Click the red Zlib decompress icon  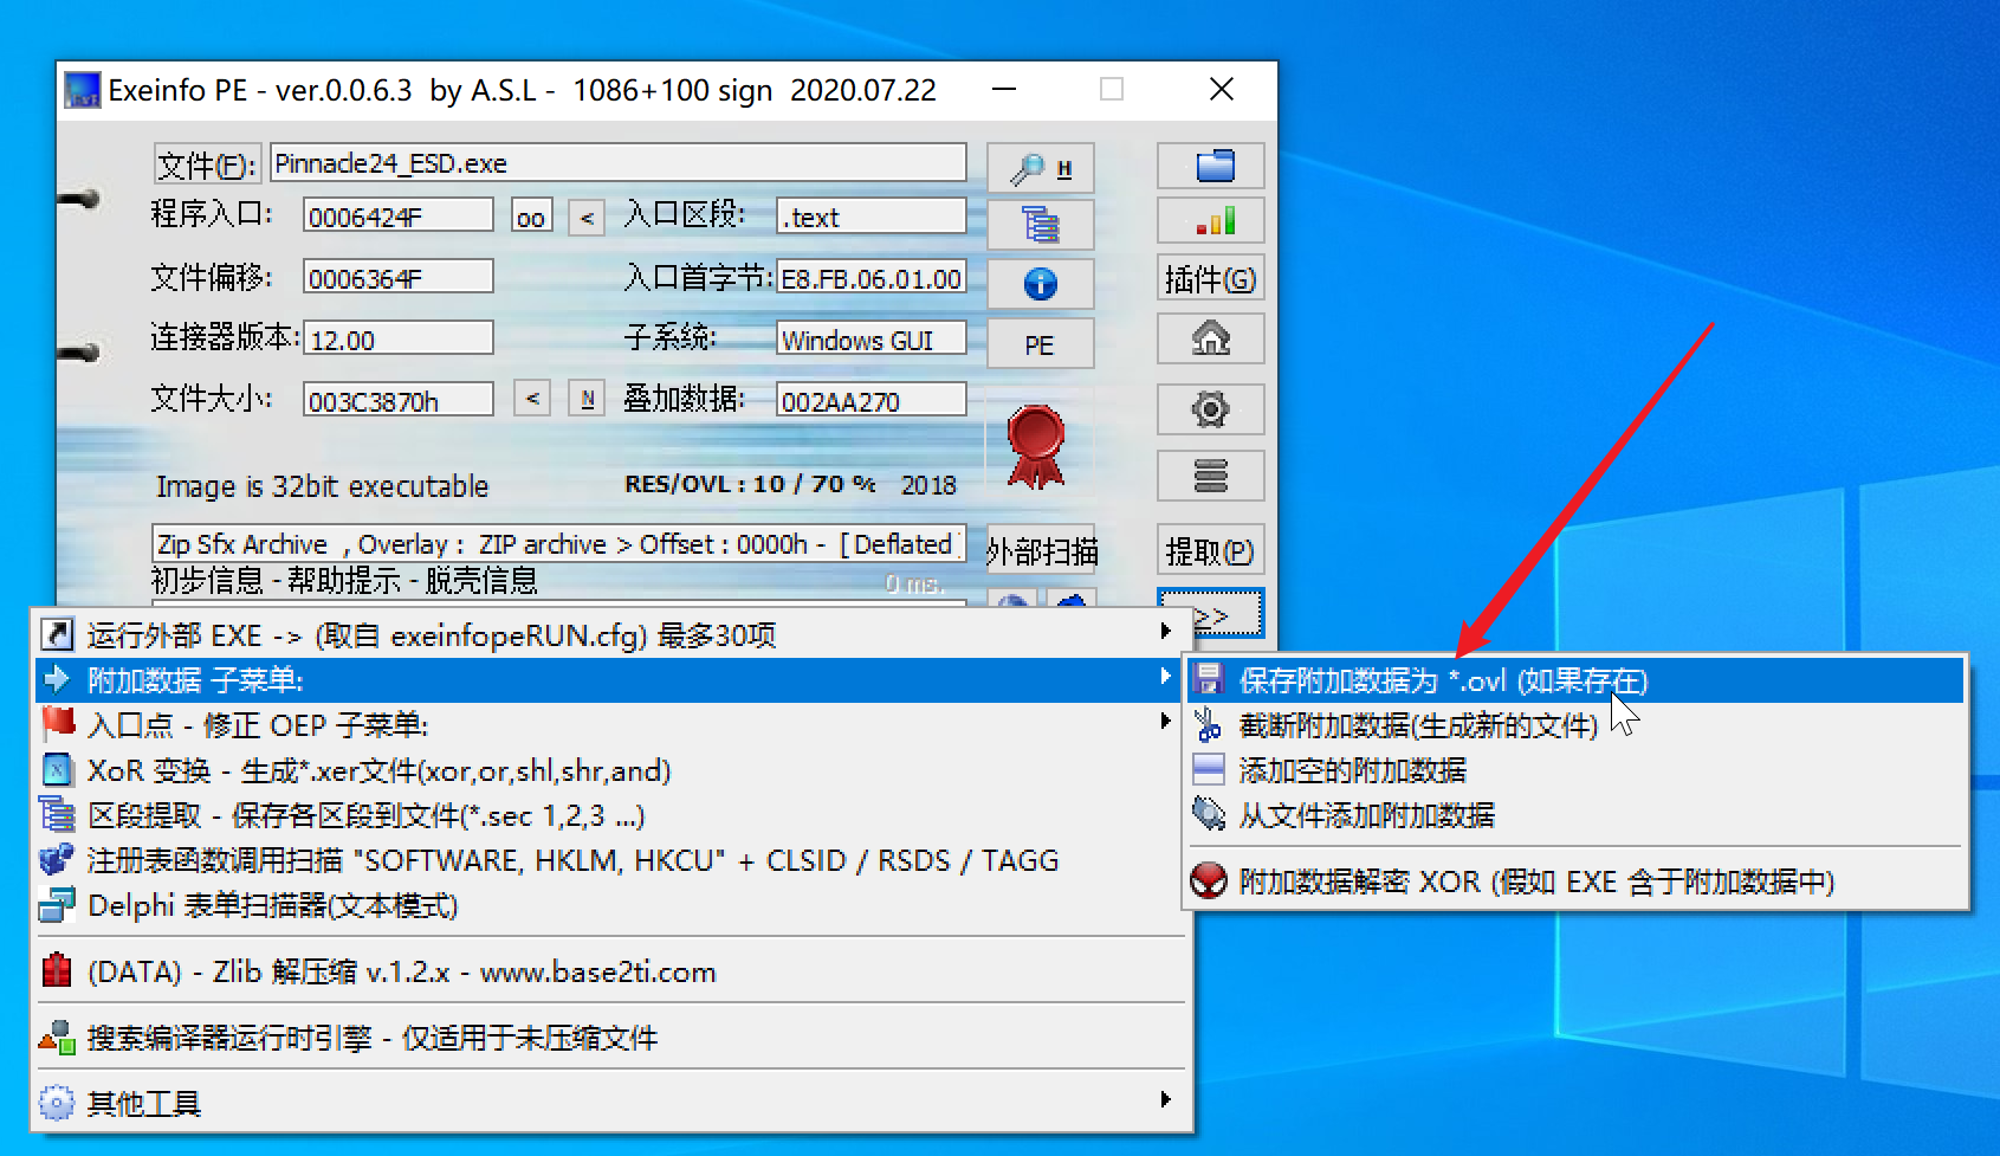(57, 971)
